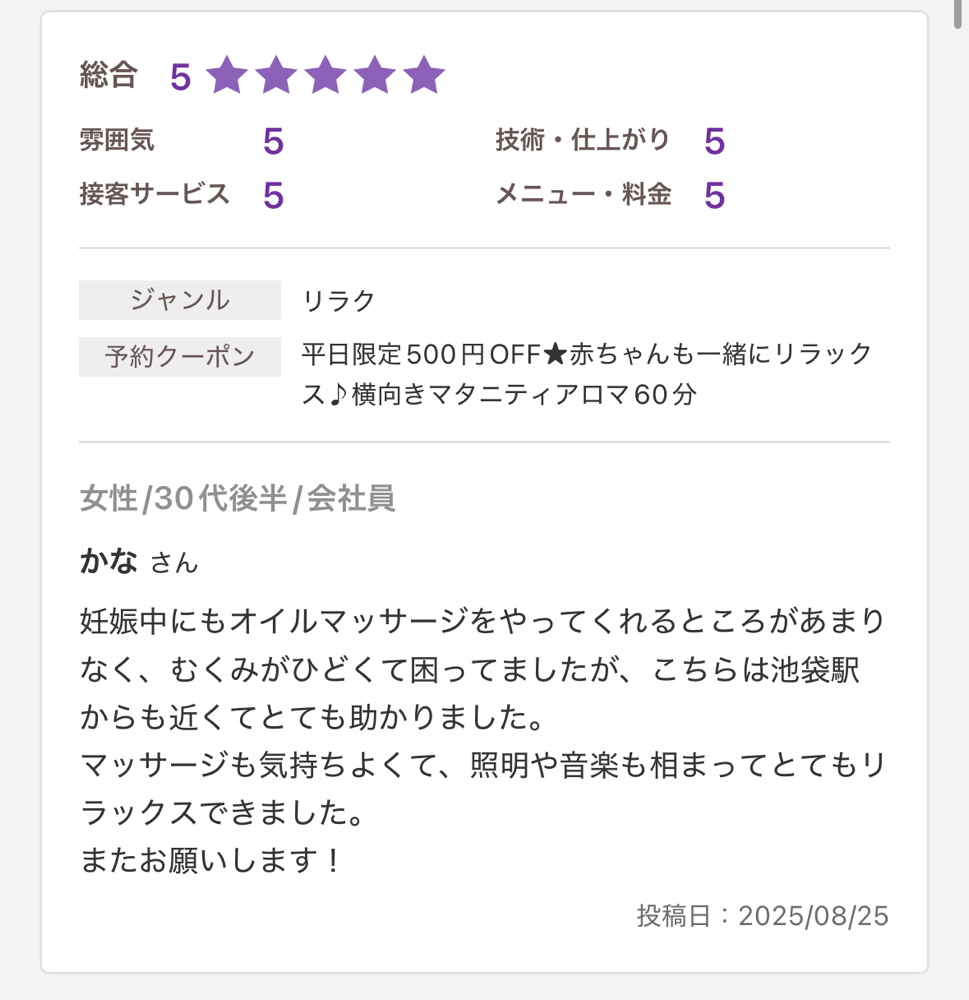Select the ジャンル label cell
This screenshot has width=969, height=1000.
click(180, 300)
